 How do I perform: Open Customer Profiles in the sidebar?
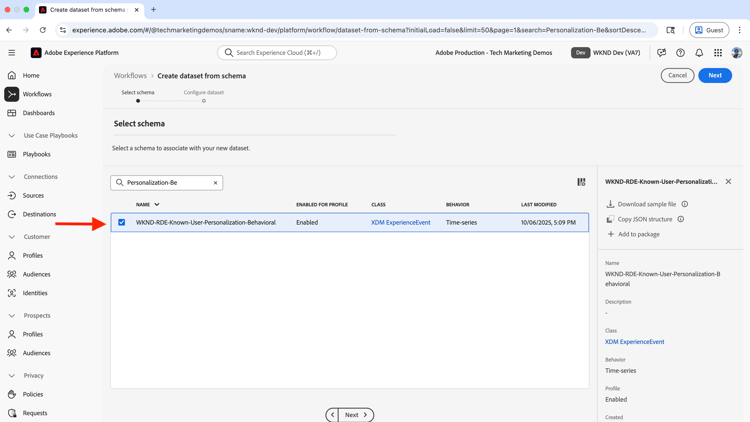click(x=33, y=255)
